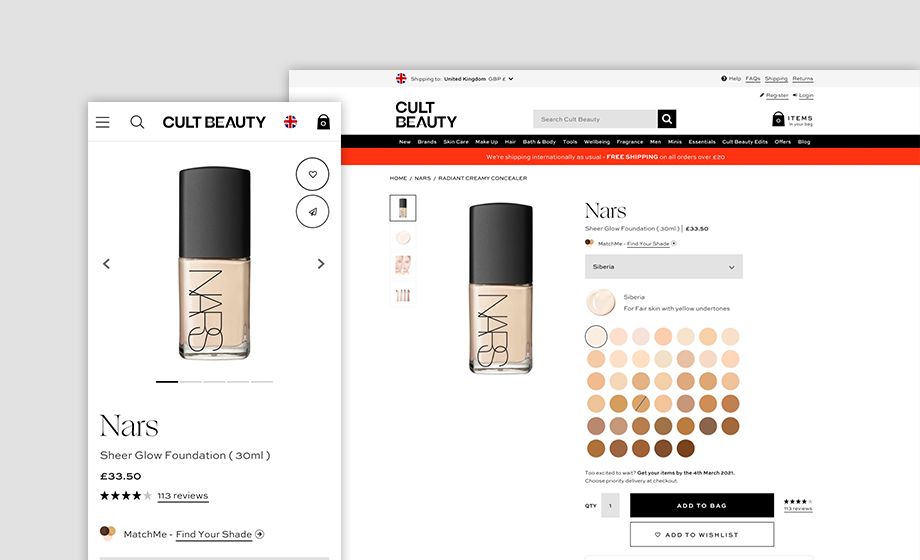The image size is (920, 560).
Task: Select the bottle thumbnail in desktop gallery
Action: (x=403, y=208)
